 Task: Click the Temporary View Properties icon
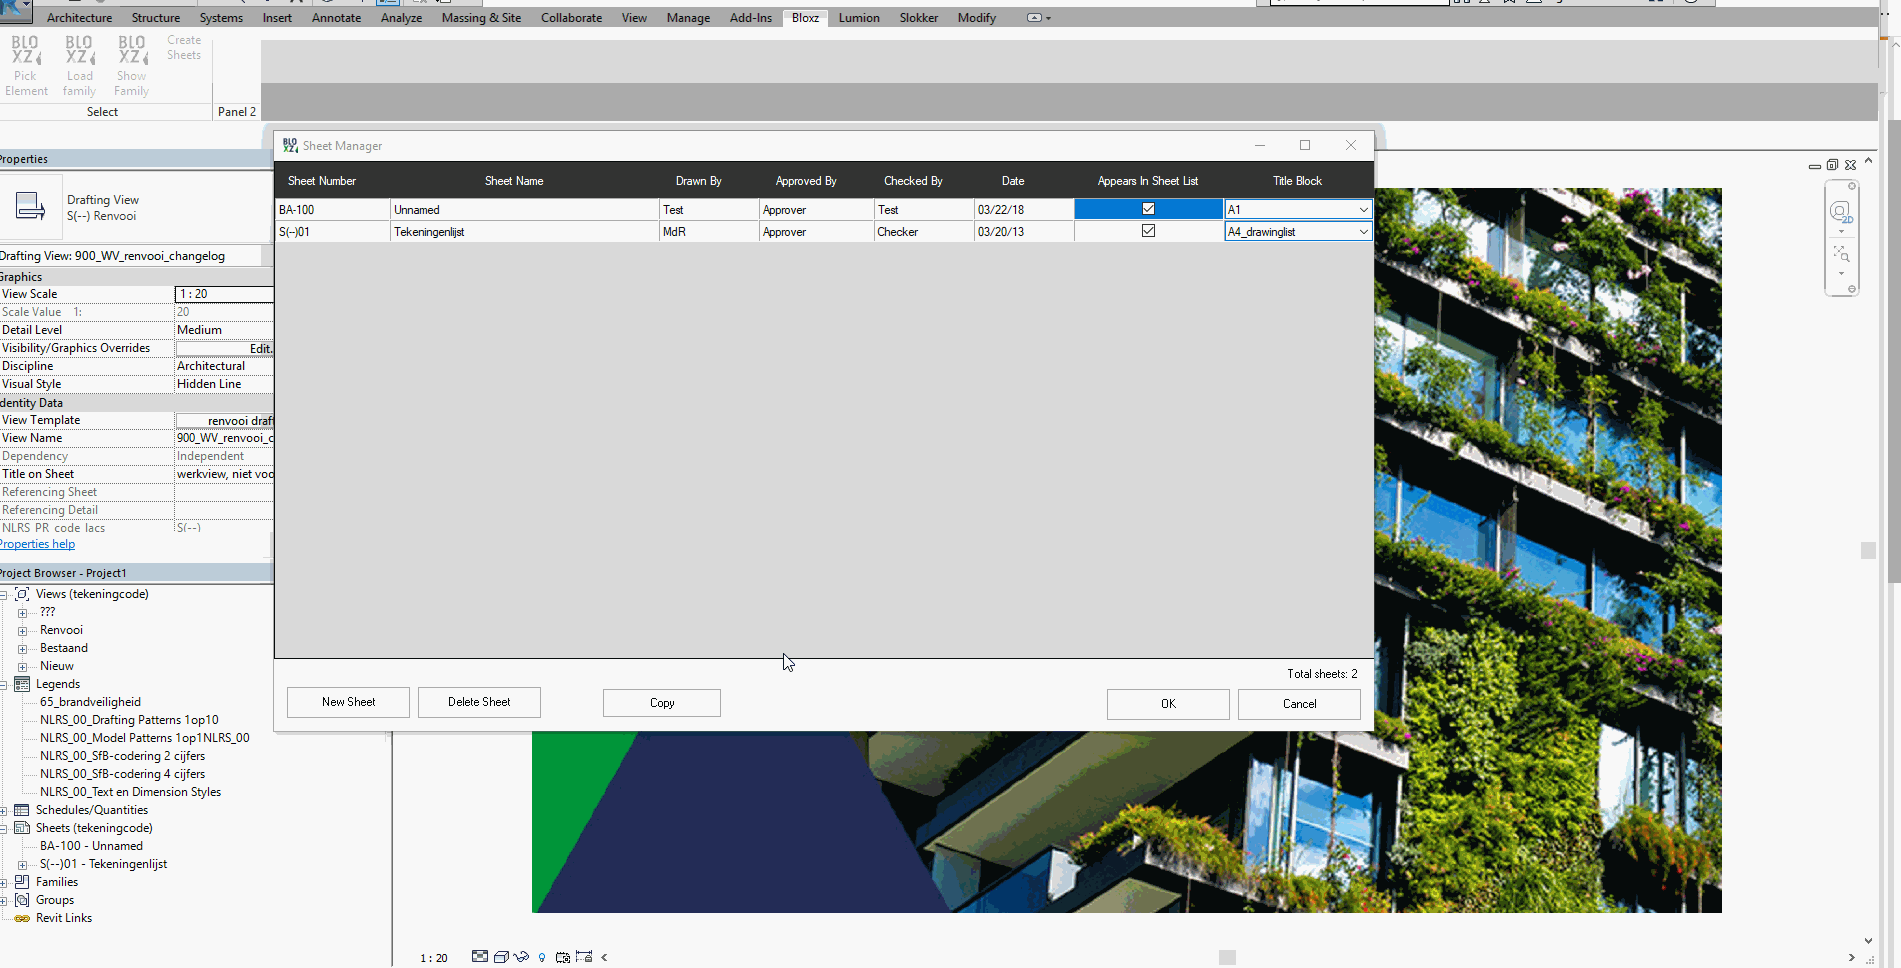pos(563,957)
